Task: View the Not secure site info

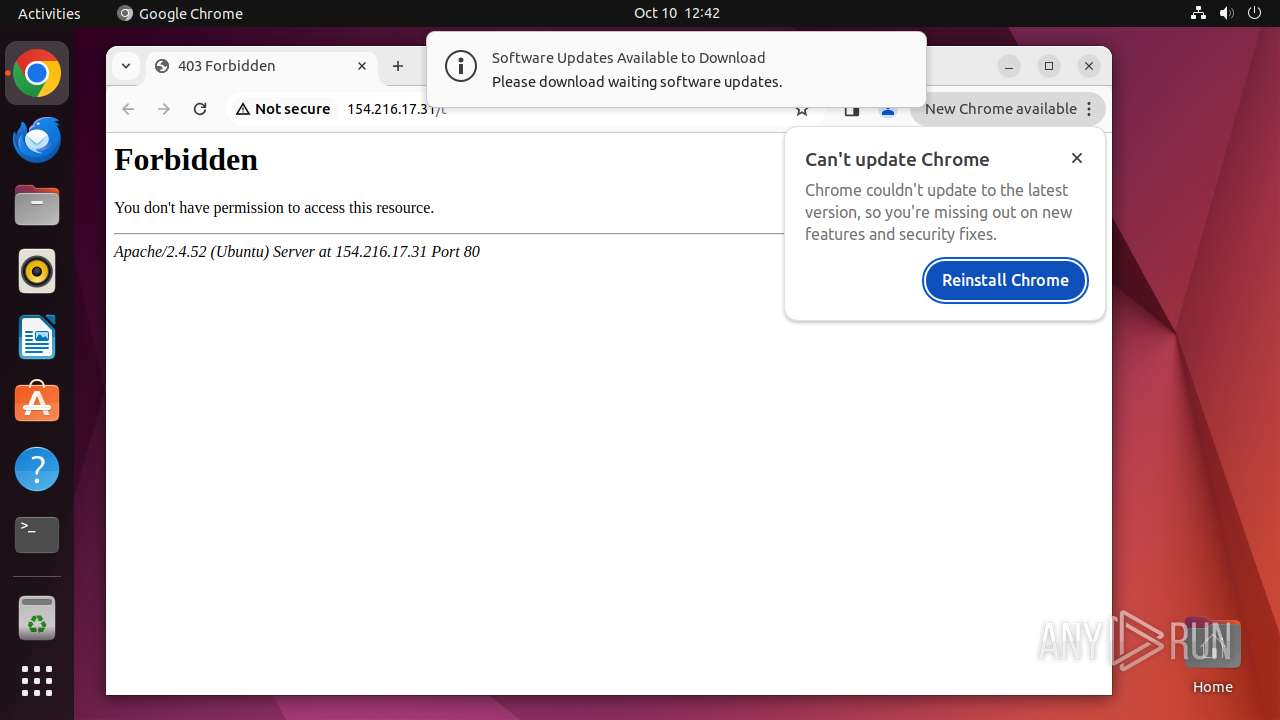Action: [283, 109]
